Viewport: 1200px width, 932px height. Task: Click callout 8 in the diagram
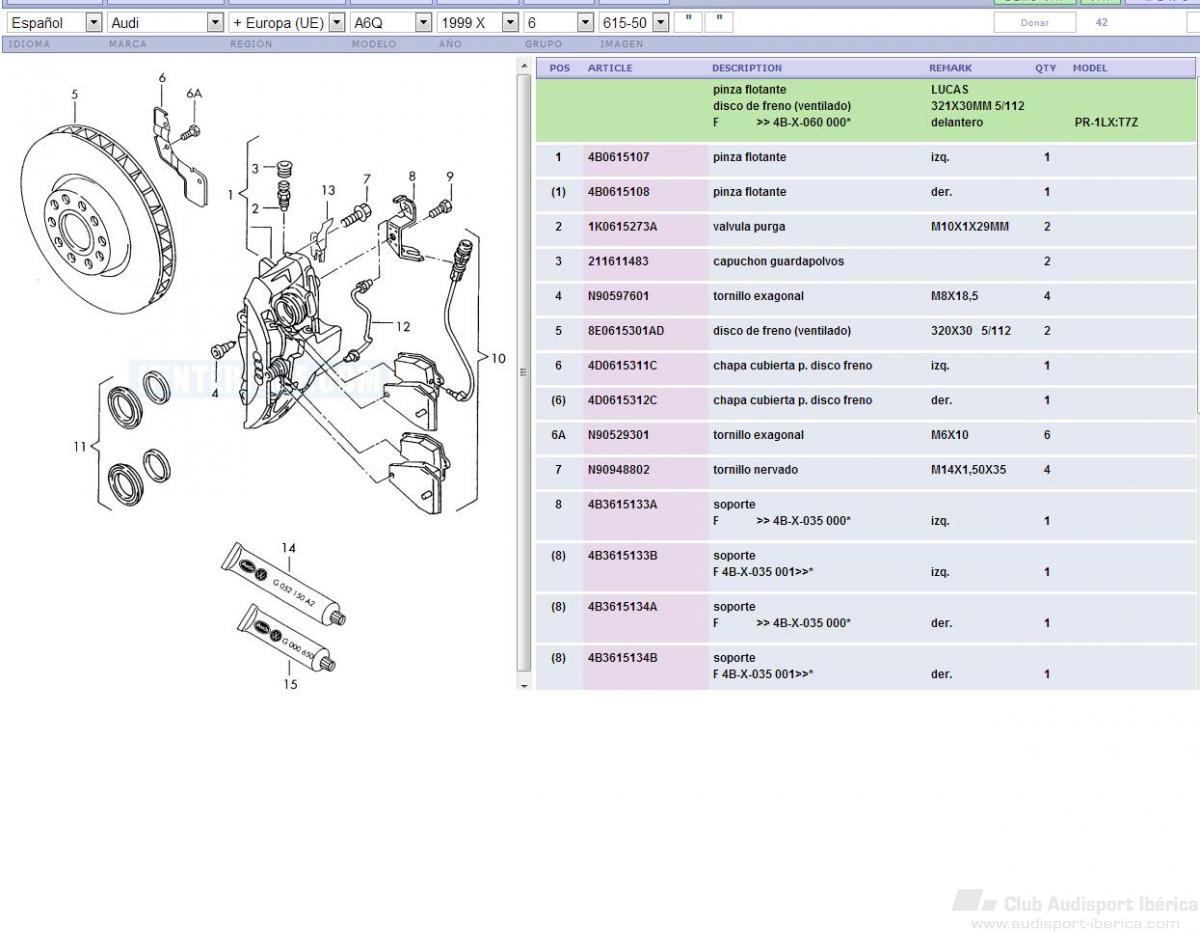click(412, 177)
